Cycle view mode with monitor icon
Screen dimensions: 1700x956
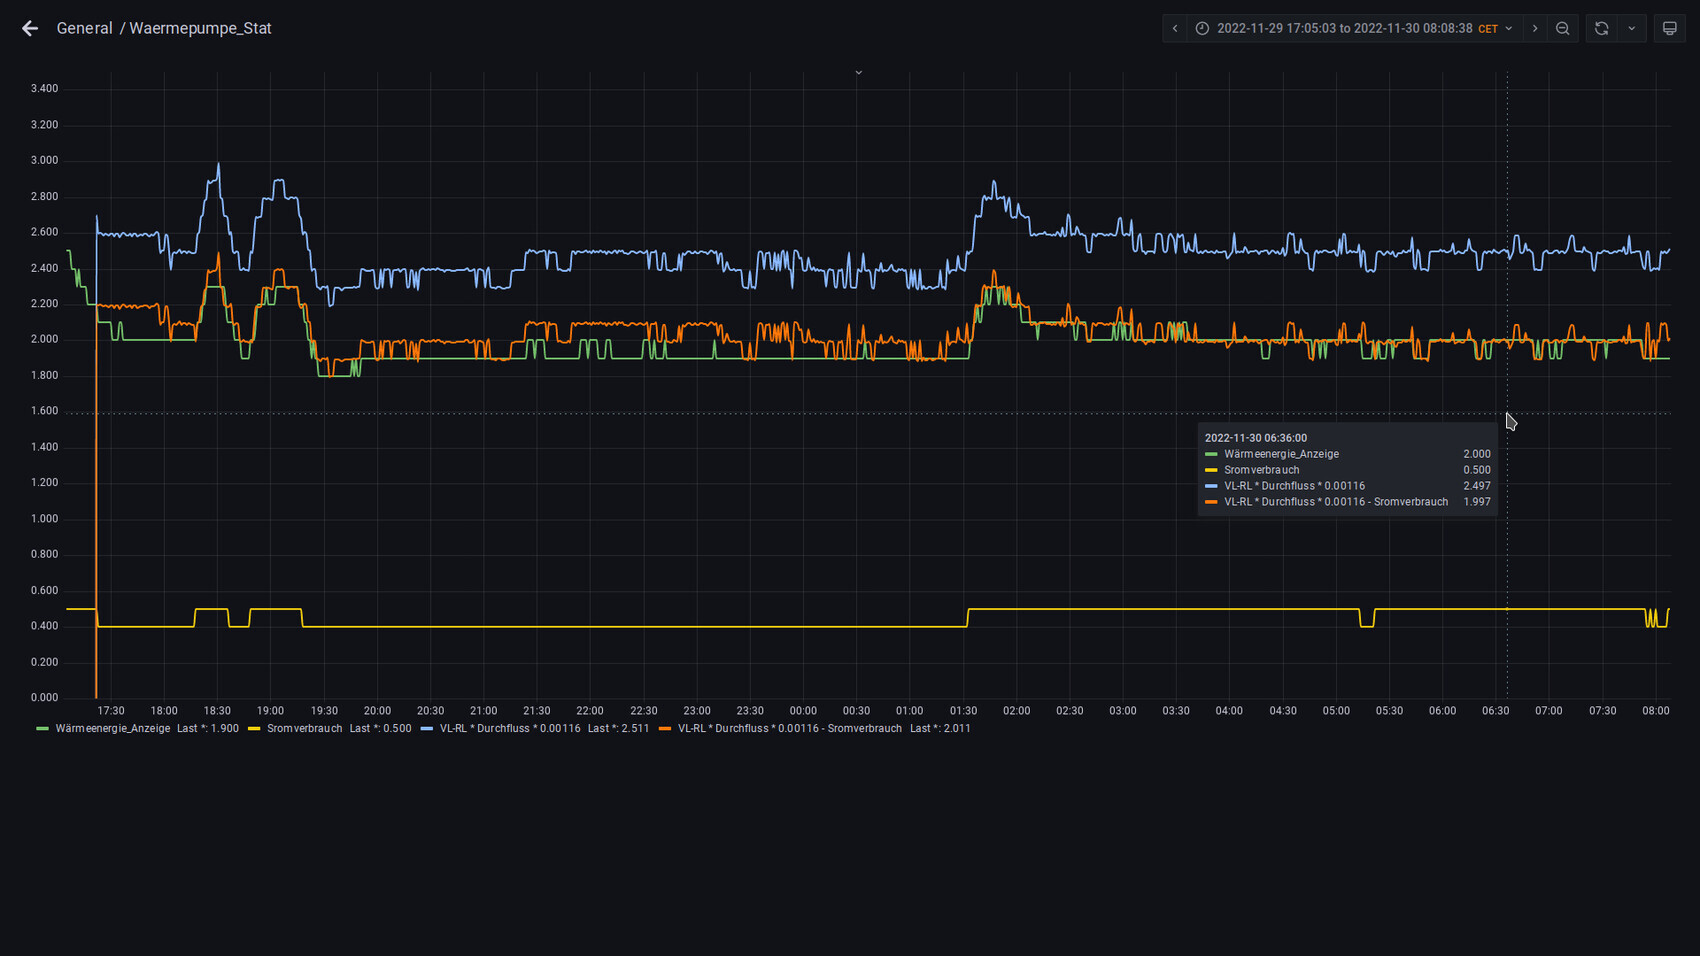pos(1669,28)
